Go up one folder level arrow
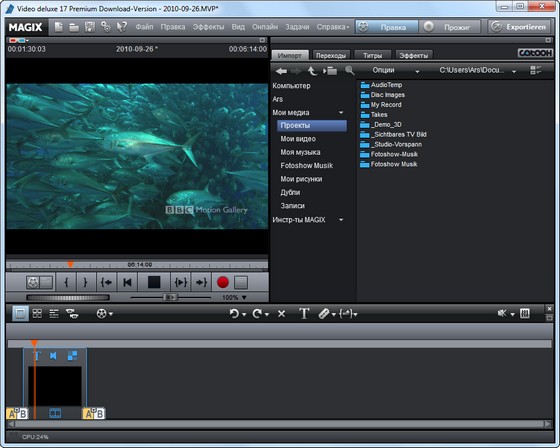 click(312, 71)
